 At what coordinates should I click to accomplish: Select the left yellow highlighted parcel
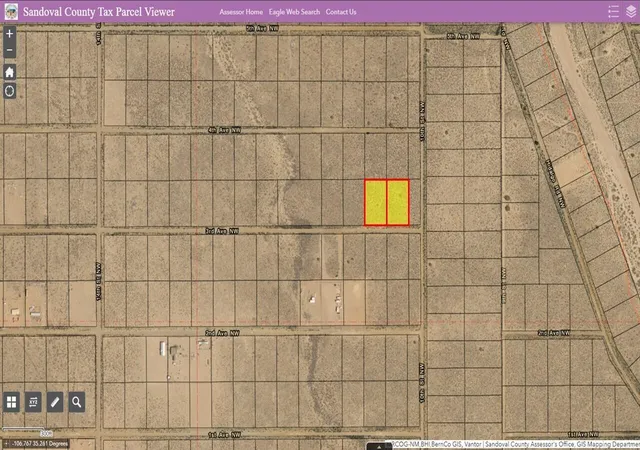(376, 203)
